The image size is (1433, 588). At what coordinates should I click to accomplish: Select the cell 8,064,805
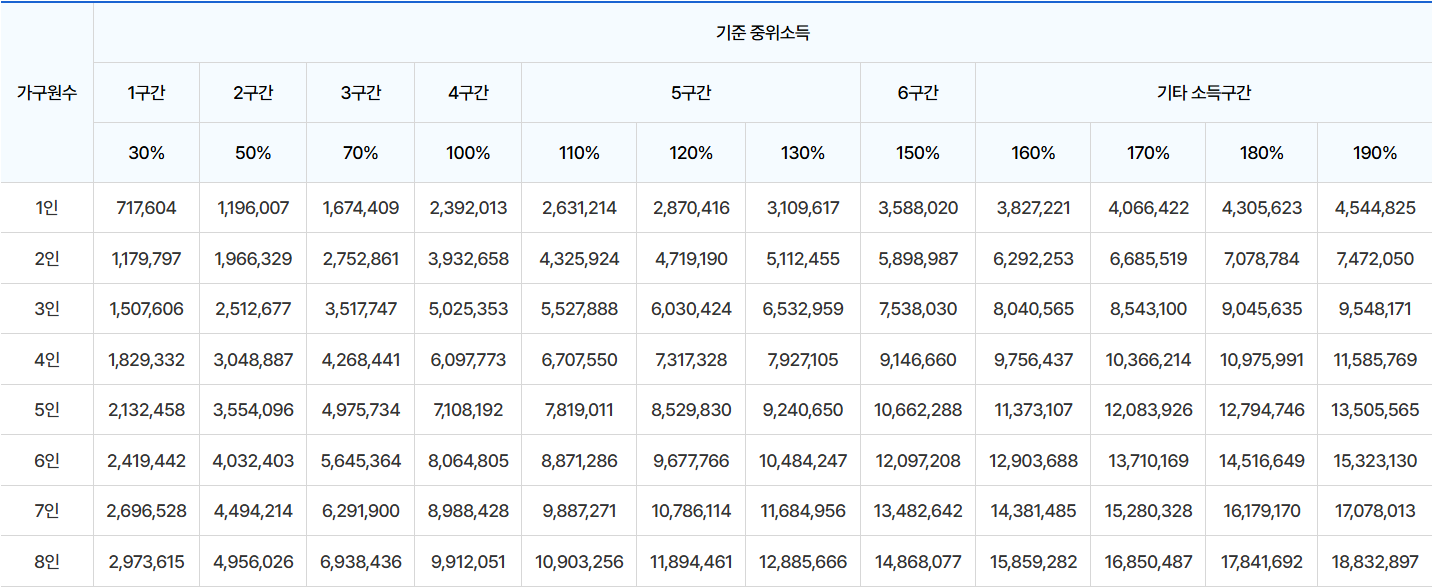(468, 461)
